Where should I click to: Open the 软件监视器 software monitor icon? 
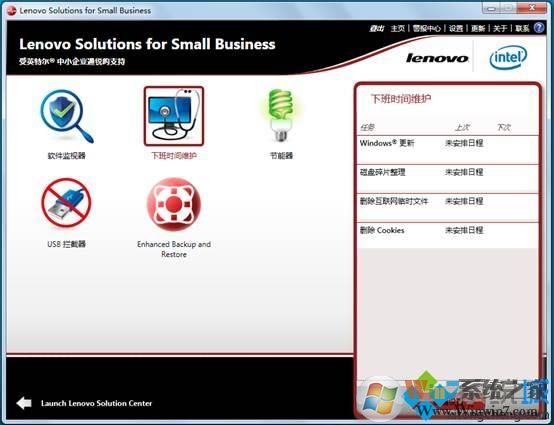[x=67, y=116]
